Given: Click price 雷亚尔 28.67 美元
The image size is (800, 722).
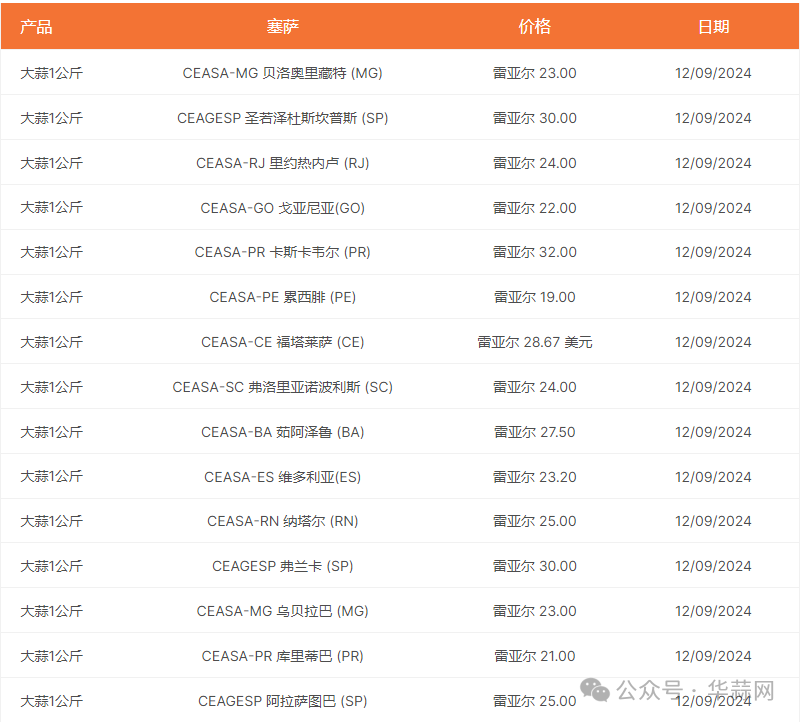Looking at the screenshot, I should (x=535, y=342).
